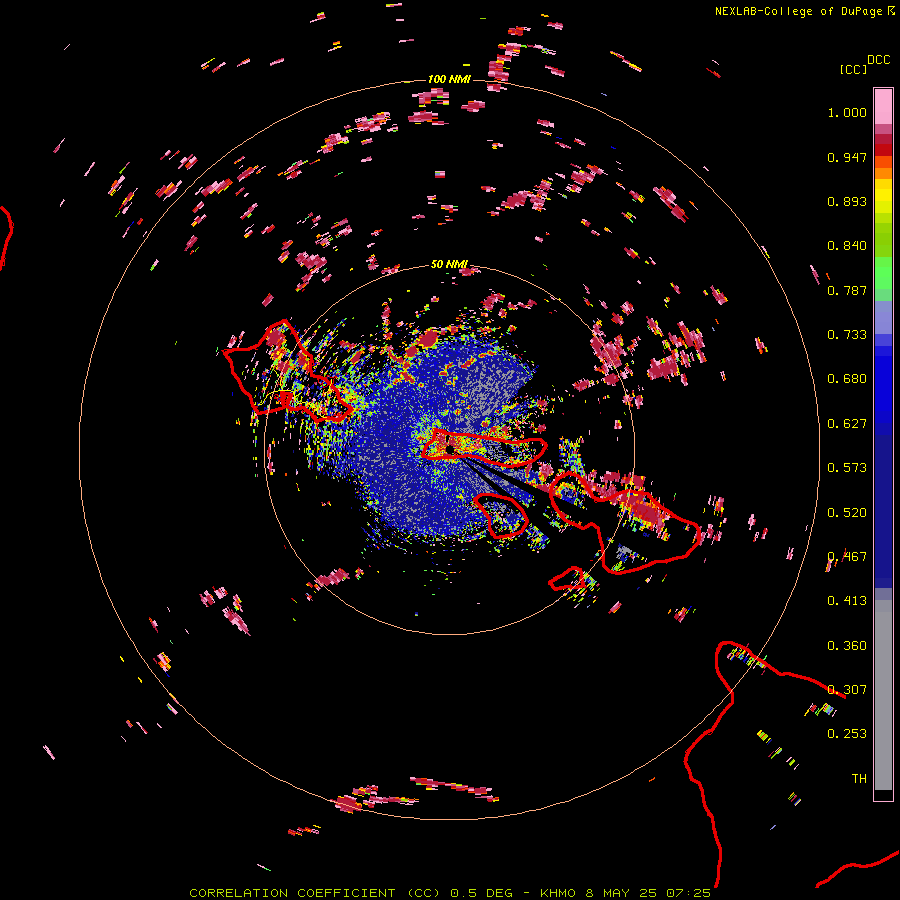Pick the light pink swatch beside 1.000
The image size is (900, 900).
[883, 107]
